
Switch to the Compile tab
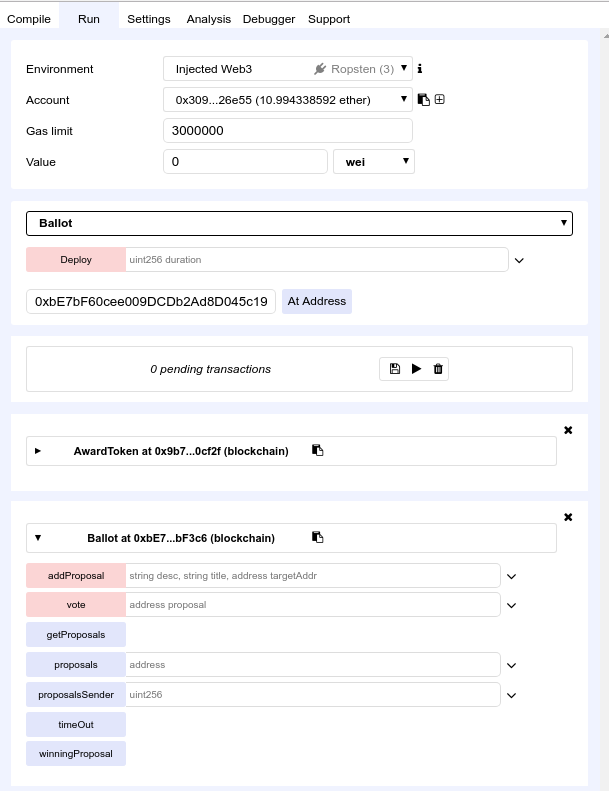click(x=29, y=19)
